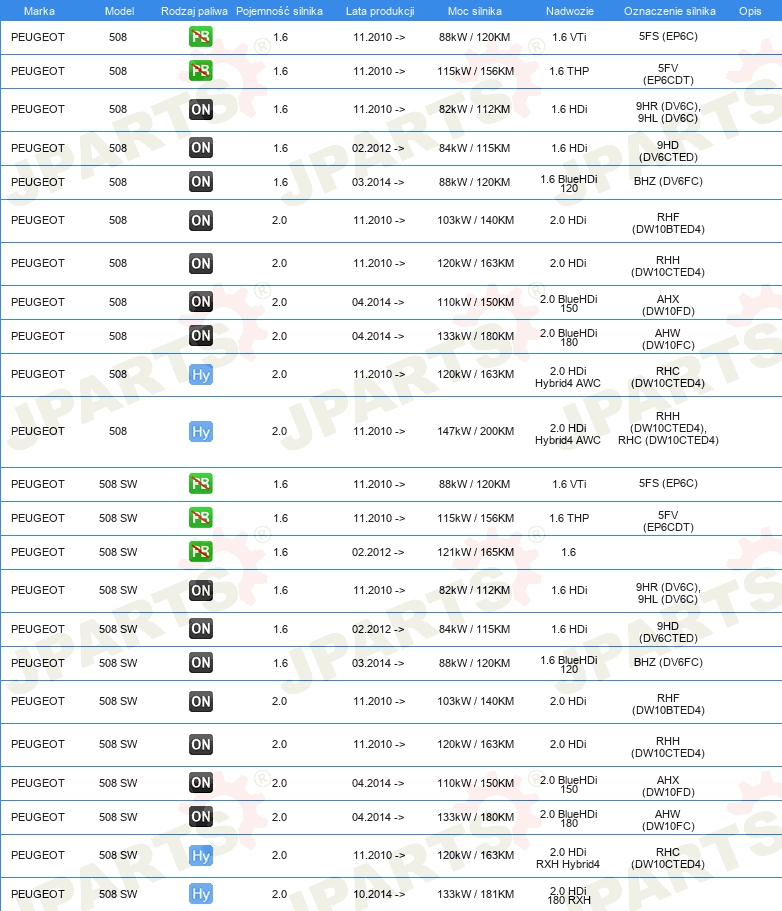Click Hy icon in 508 SW RXH Hybrid4 row
The width and height of the screenshot is (782, 911).
(x=200, y=855)
